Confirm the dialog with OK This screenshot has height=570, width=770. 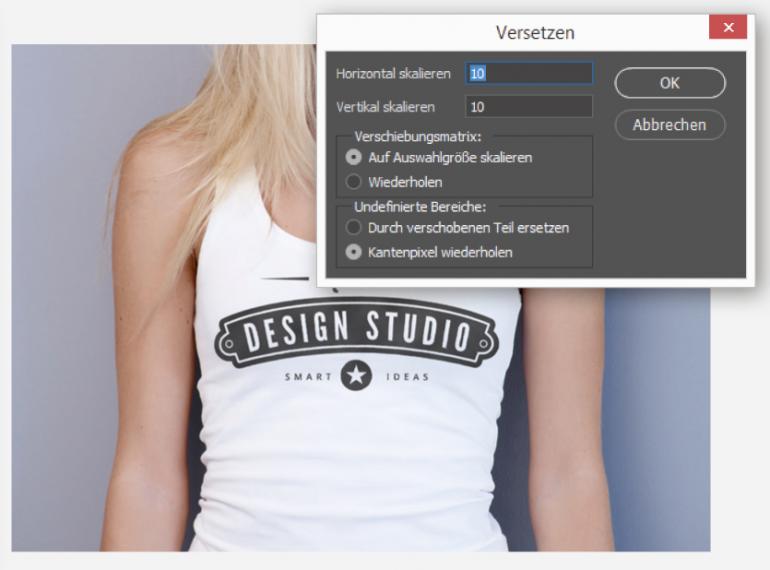[x=669, y=83]
